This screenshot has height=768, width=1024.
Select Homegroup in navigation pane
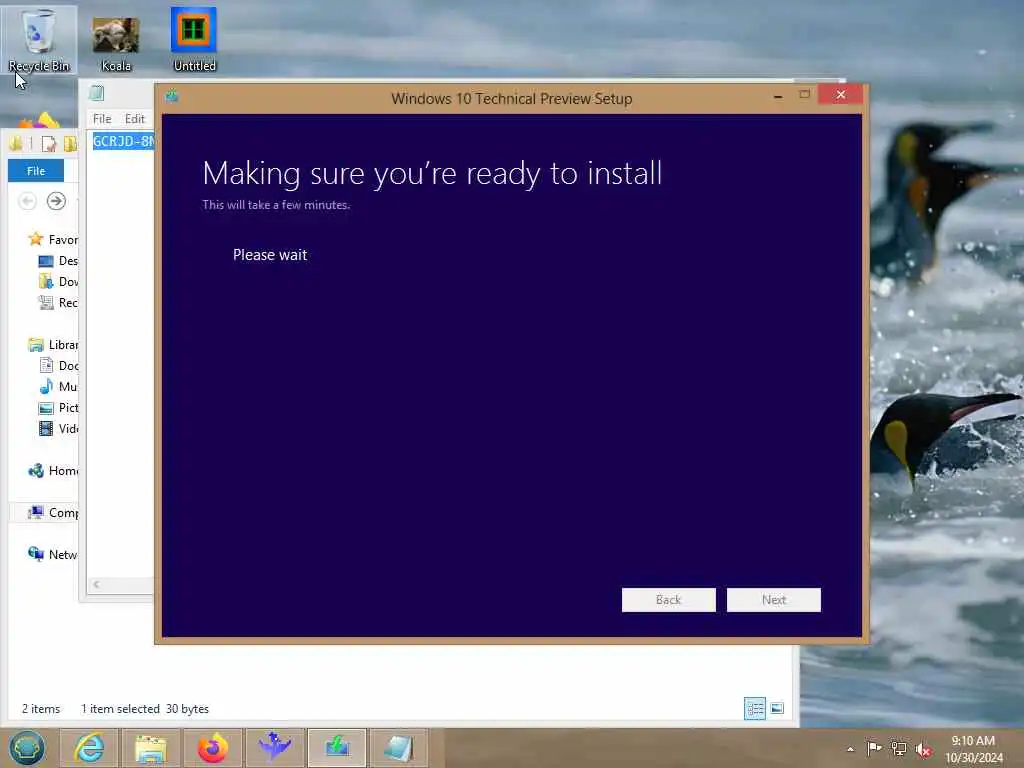point(53,471)
